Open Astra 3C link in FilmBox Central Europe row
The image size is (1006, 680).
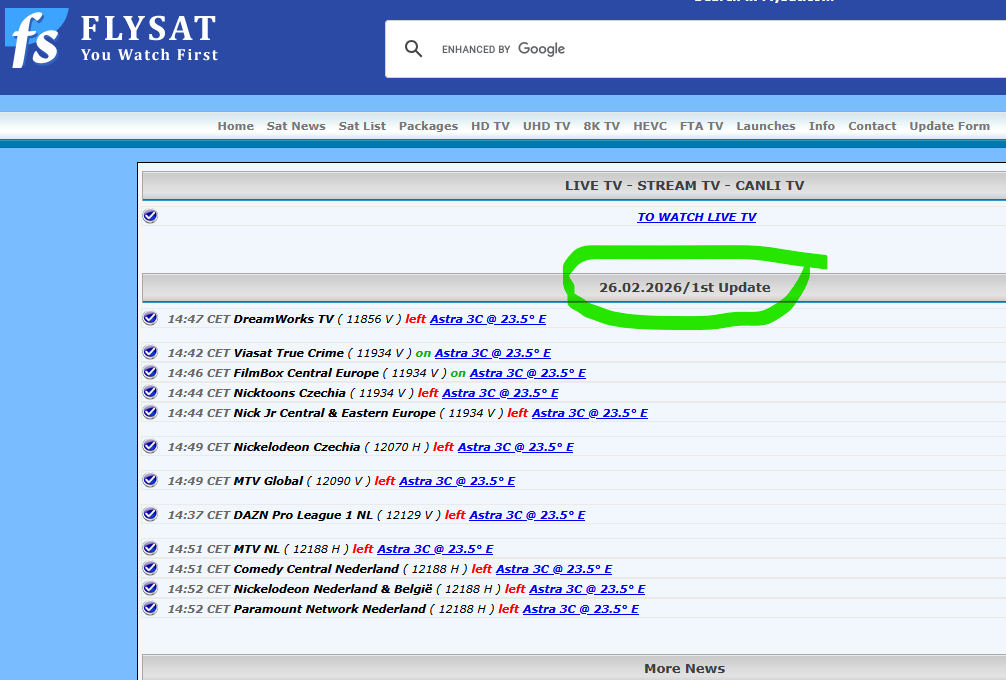[527, 373]
